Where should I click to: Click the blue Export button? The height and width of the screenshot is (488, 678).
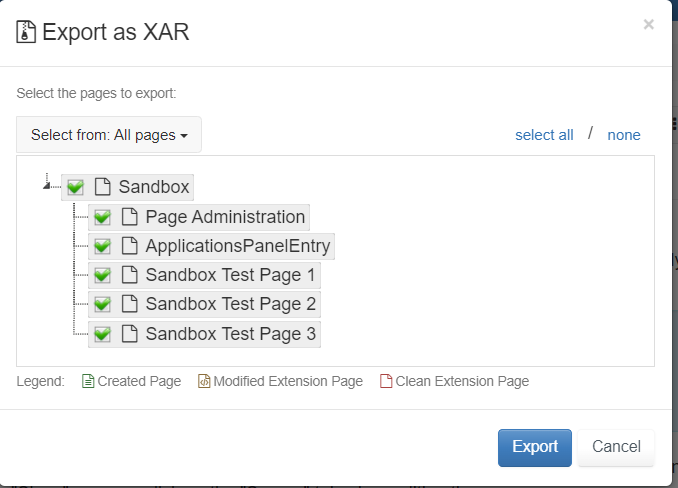tap(535, 448)
